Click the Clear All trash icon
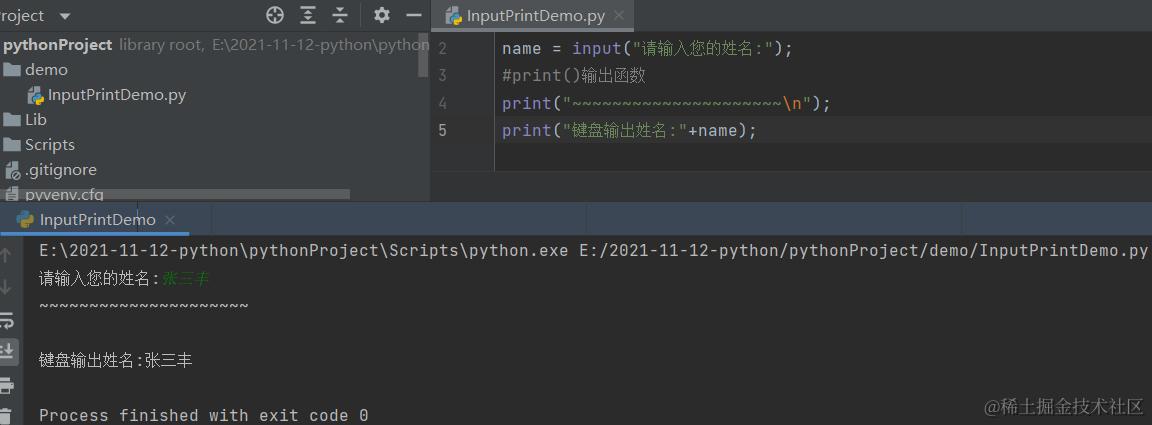This screenshot has width=1152, height=425. pyautogui.click(x=7, y=416)
